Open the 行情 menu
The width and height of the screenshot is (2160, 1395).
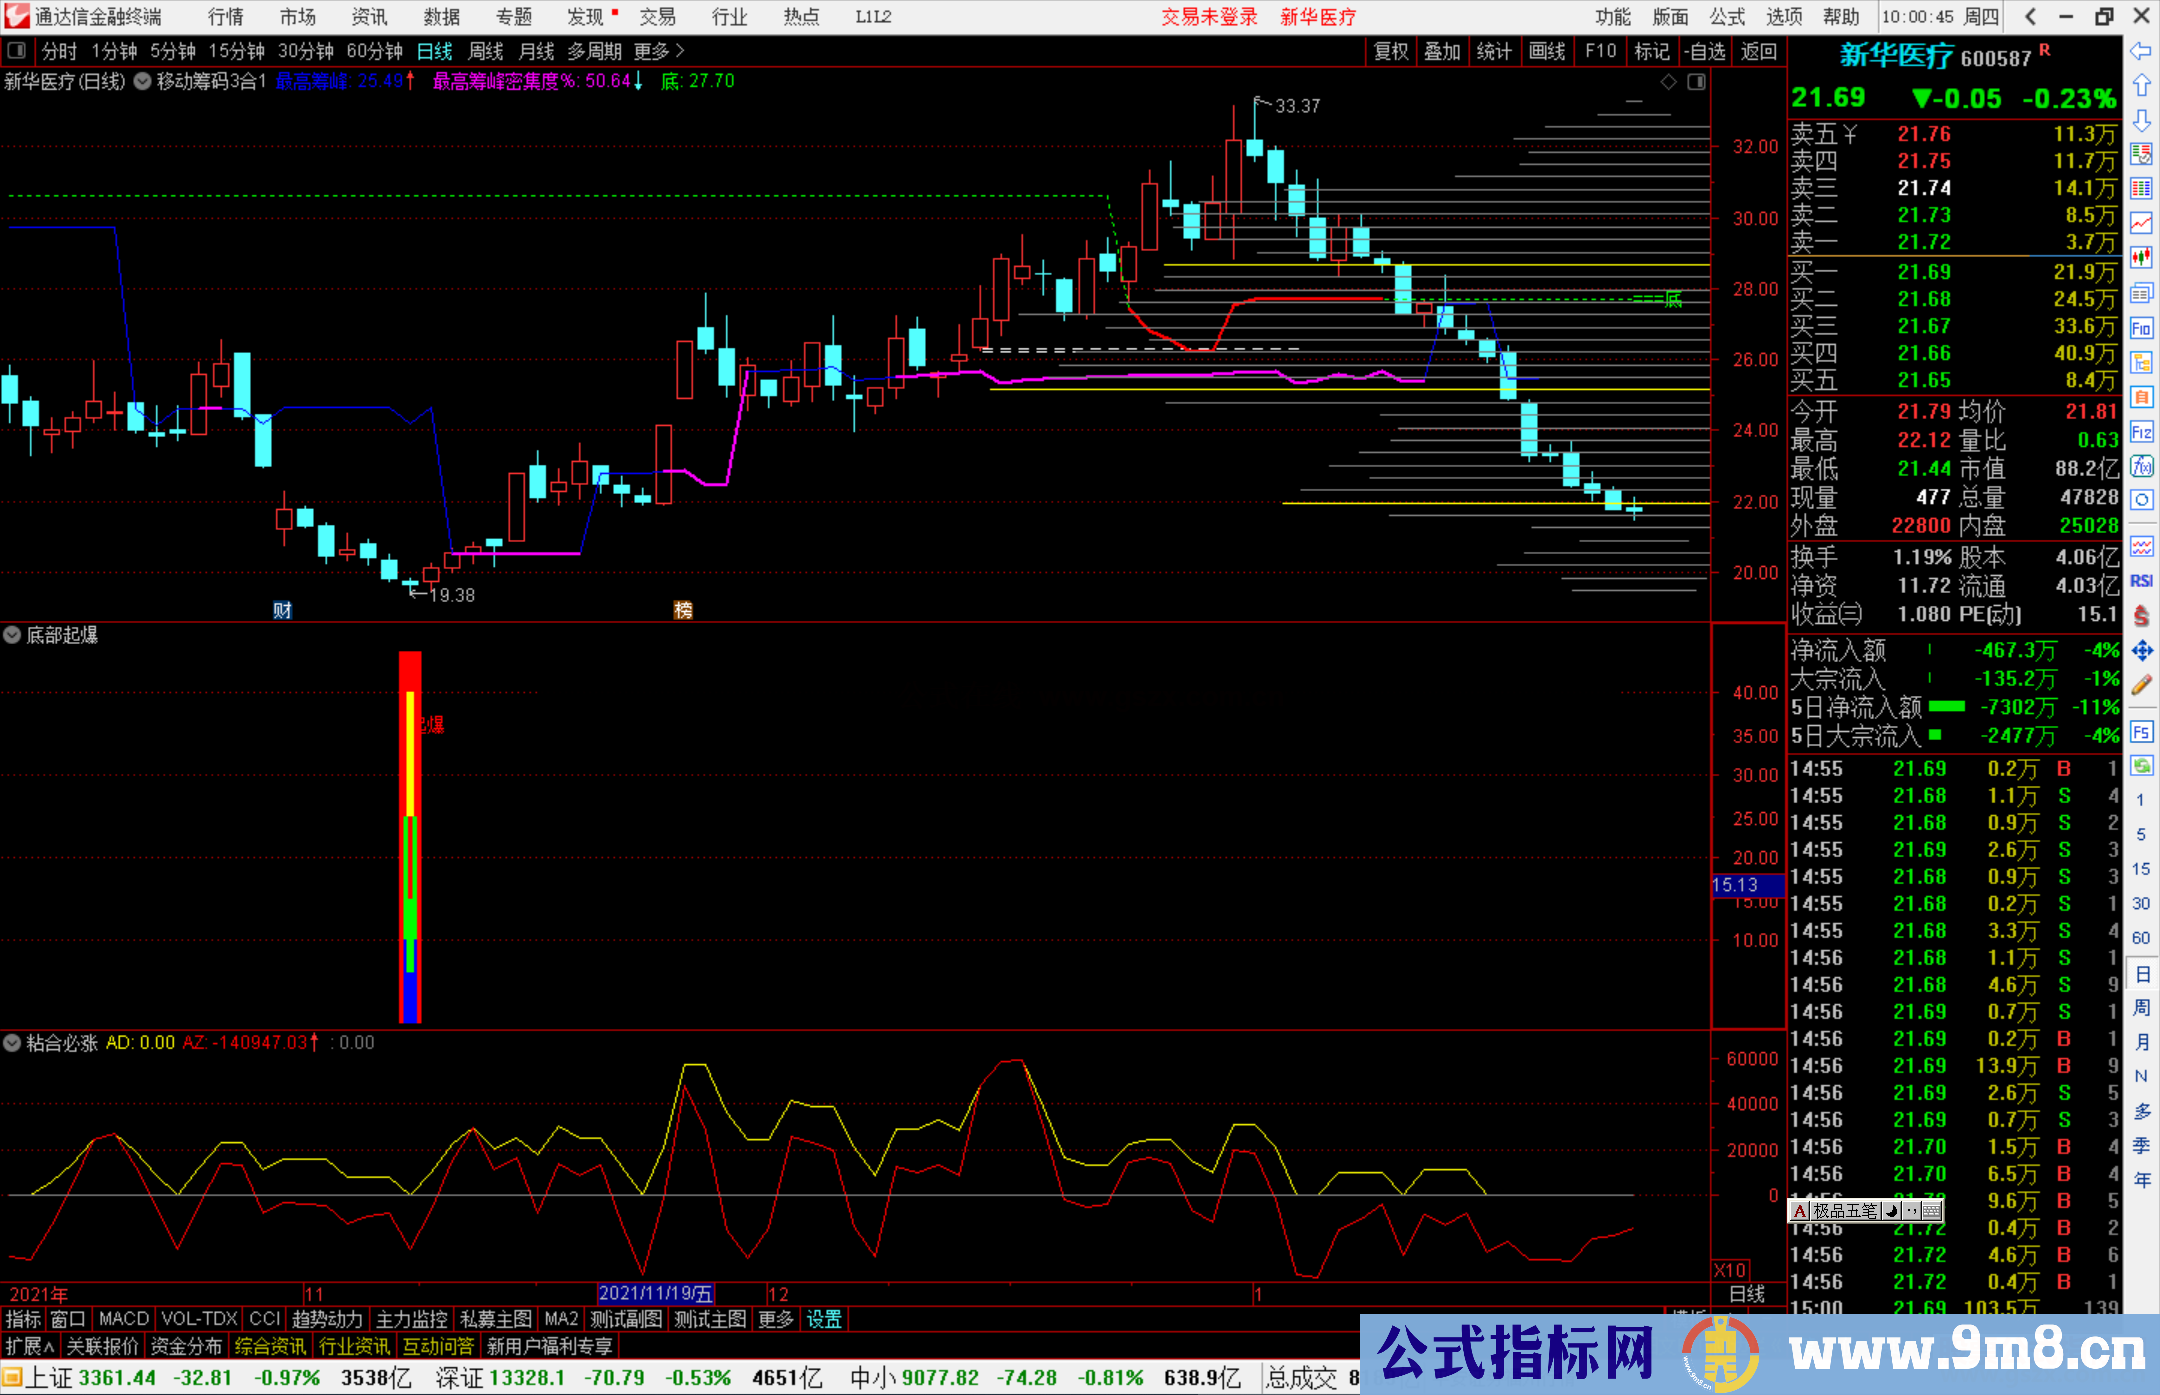[x=226, y=17]
